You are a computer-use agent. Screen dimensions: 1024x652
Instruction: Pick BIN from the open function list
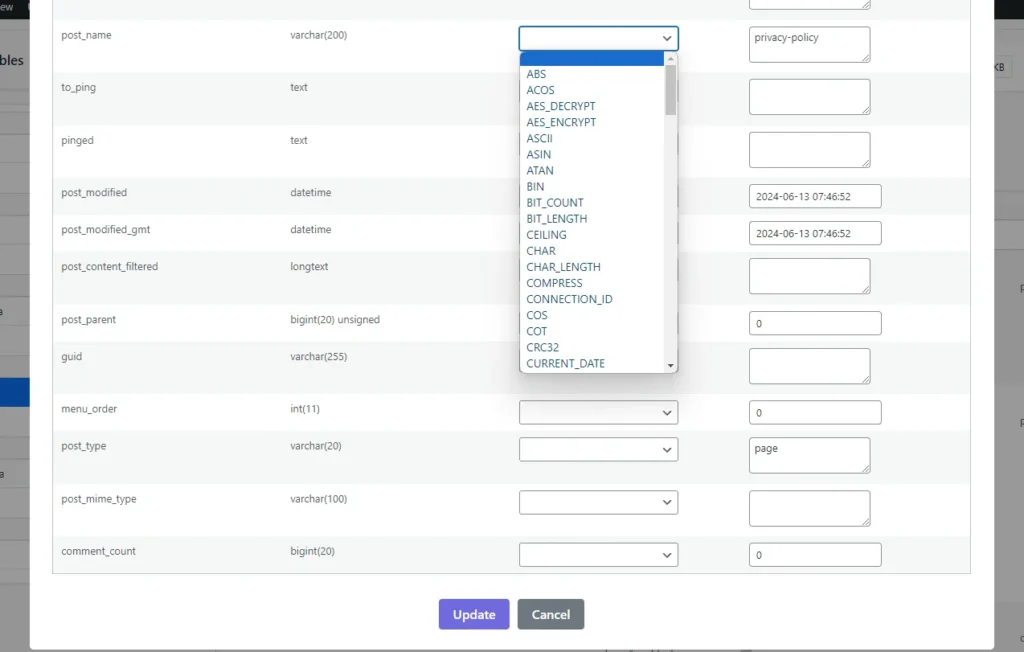[534, 186]
